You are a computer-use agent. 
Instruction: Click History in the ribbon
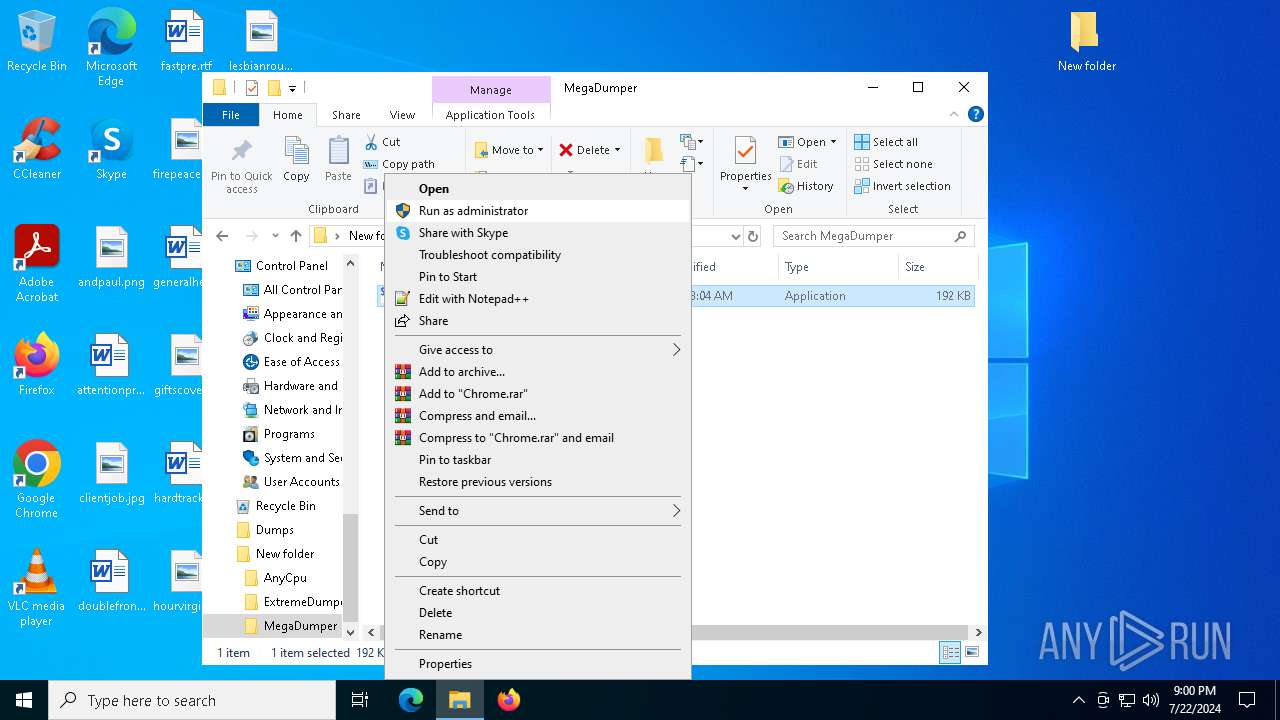806,186
